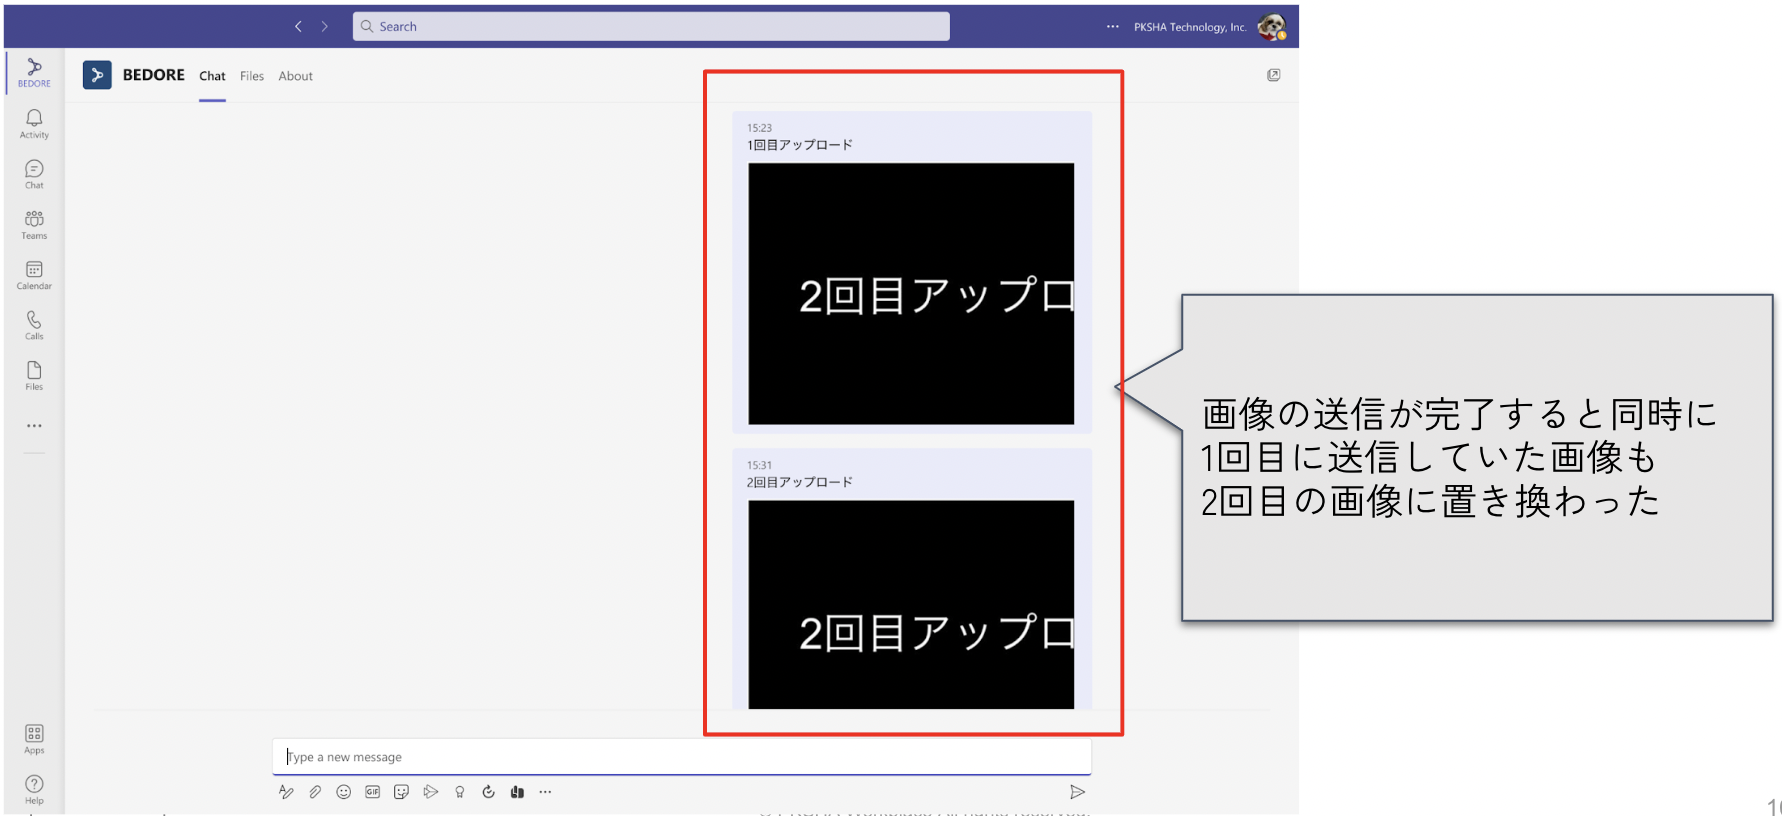Click the 1回目アップロード message text
Viewport: 1782px width, 816px height.
coord(800,145)
